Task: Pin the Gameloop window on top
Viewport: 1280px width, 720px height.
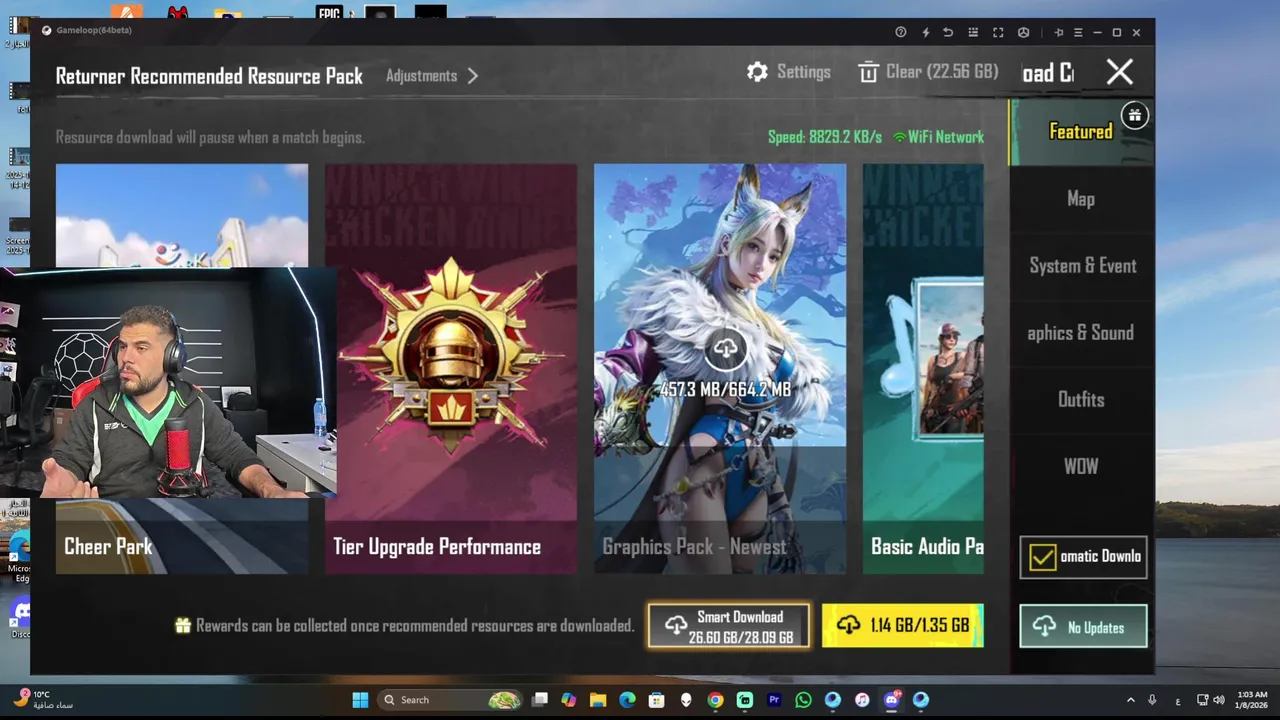Action: pyautogui.click(x=1058, y=32)
